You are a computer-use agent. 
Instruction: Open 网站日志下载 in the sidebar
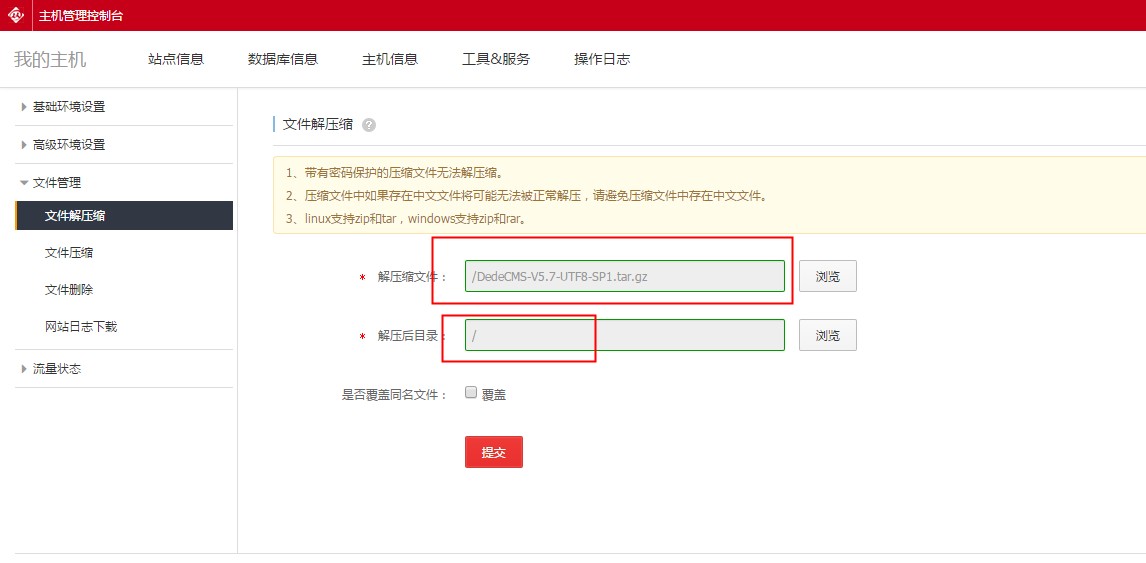tap(81, 327)
